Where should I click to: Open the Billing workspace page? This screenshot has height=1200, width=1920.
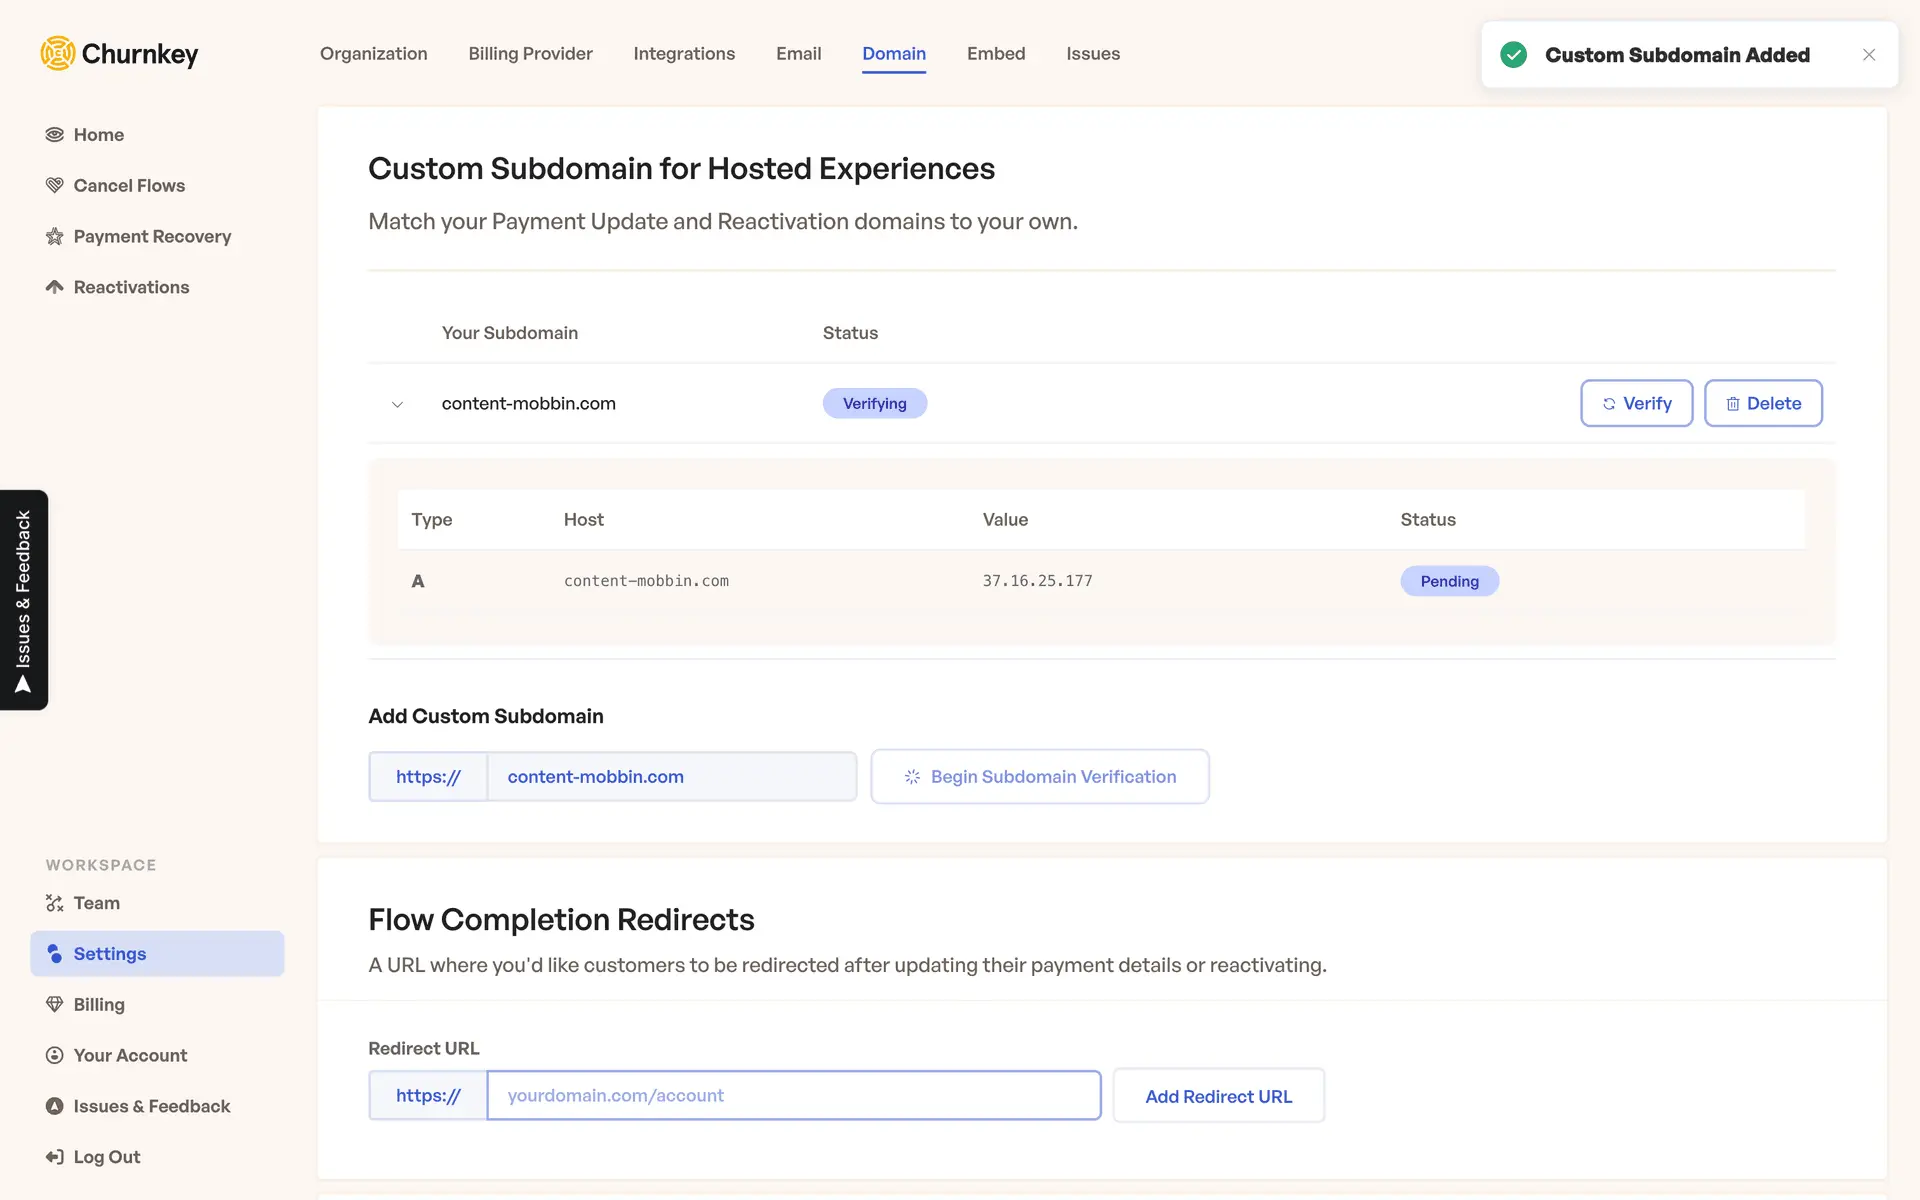point(98,1005)
